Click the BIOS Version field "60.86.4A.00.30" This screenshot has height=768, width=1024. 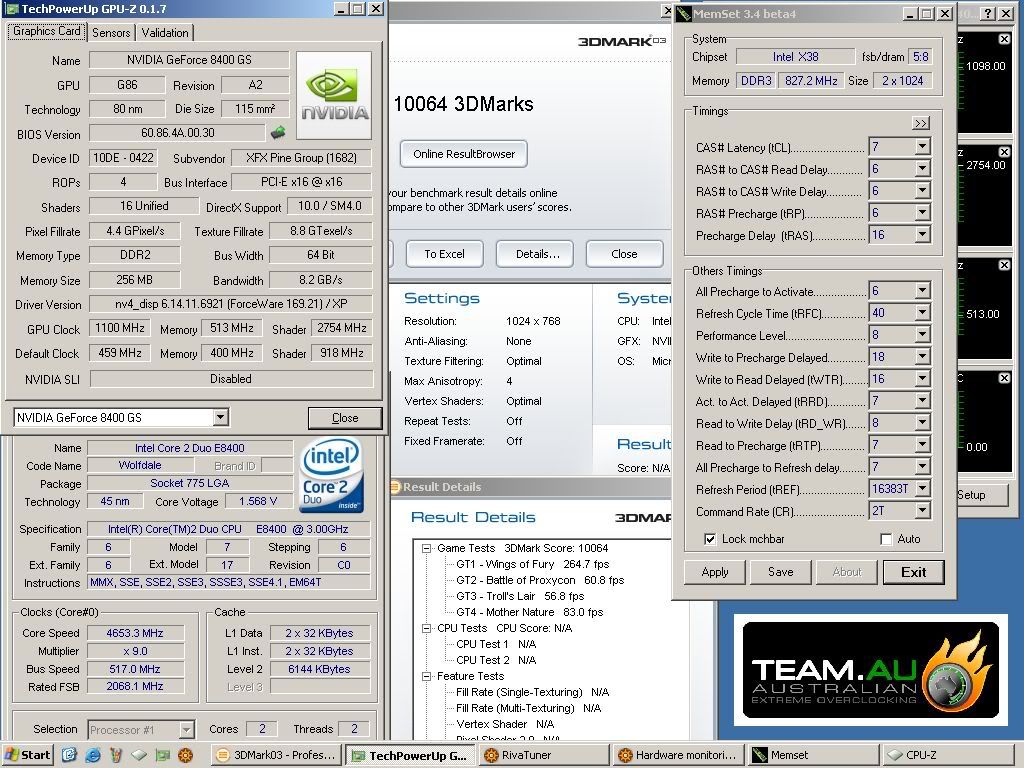pos(178,133)
